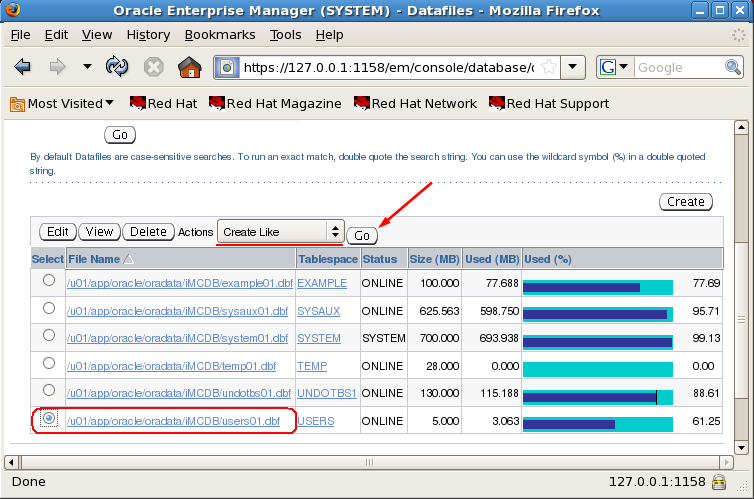Click the vertical scrollbar up arrow
This screenshot has height=499, width=754.
point(741,127)
